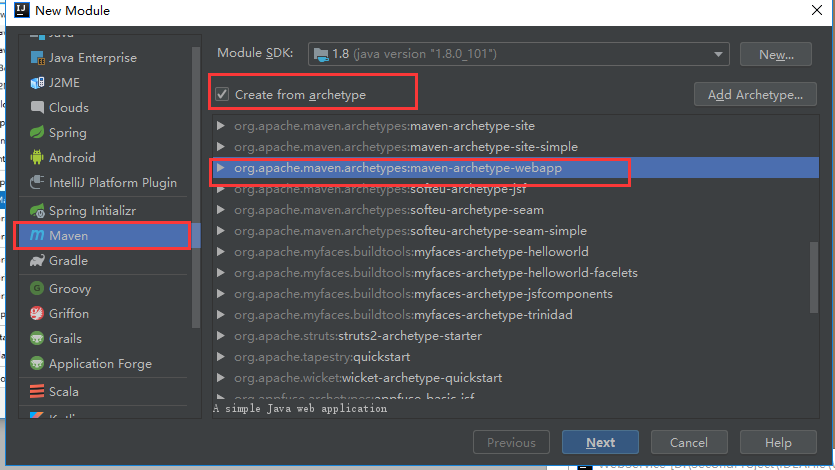Expand softeu-archetype-seam-simple node arrow
This screenshot has height=470, width=835.
pos(220,230)
